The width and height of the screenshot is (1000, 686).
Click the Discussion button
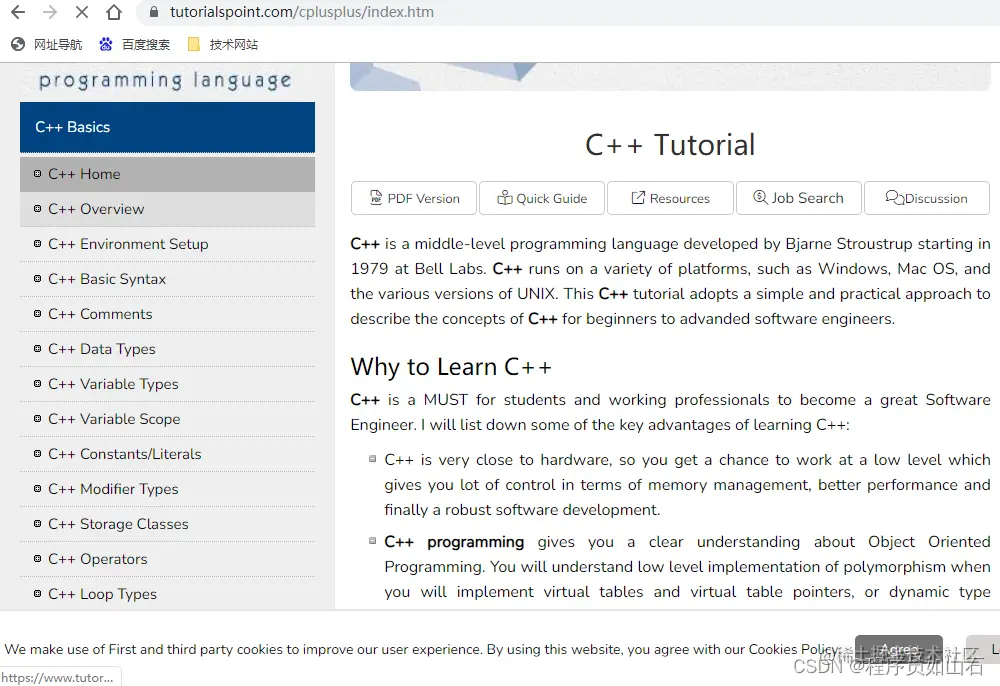927,198
